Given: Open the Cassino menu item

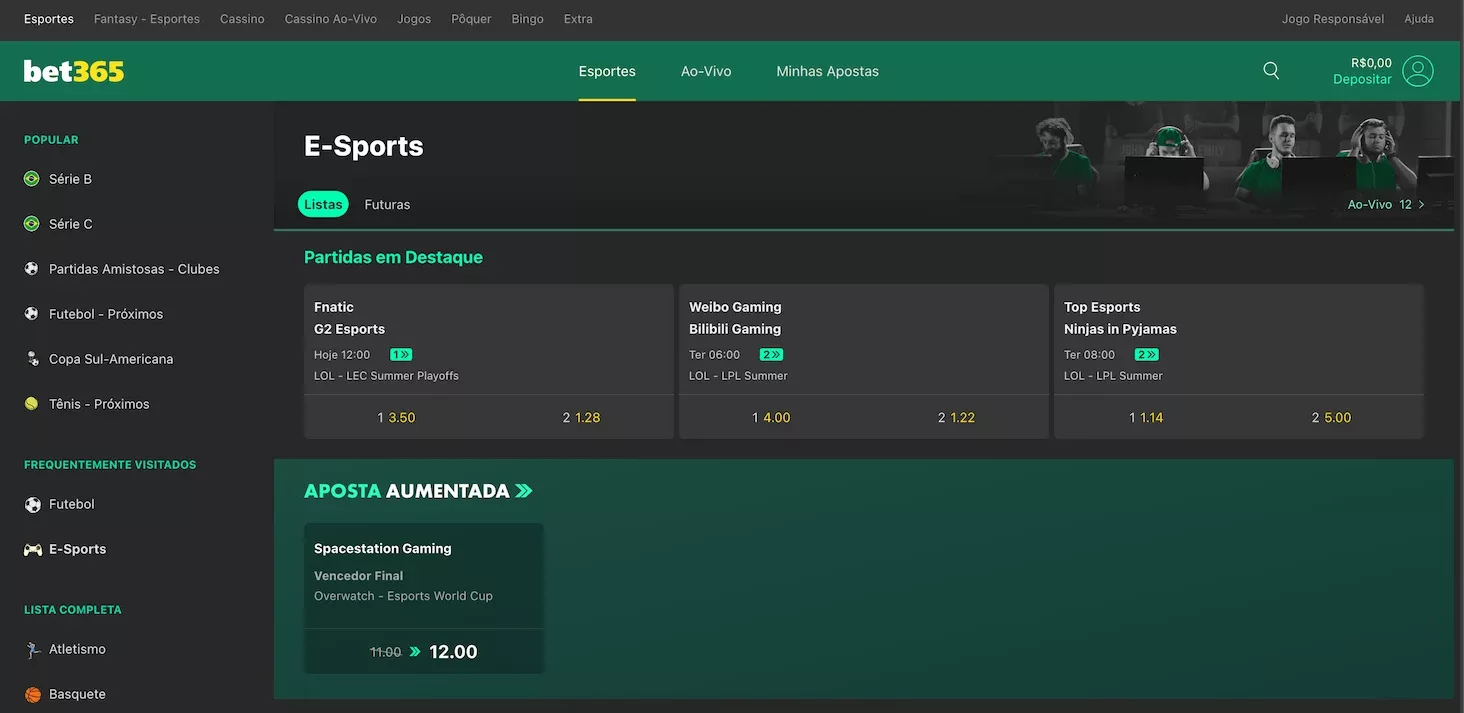Looking at the screenshot, I should pos(241,18).
